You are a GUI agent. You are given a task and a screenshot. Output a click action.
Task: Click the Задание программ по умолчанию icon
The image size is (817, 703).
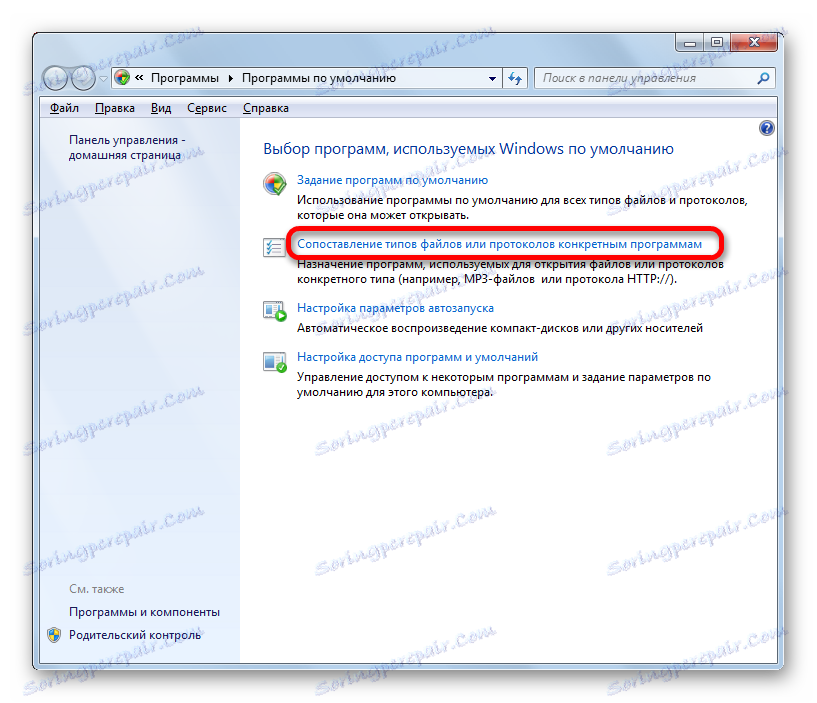[275, 184]
